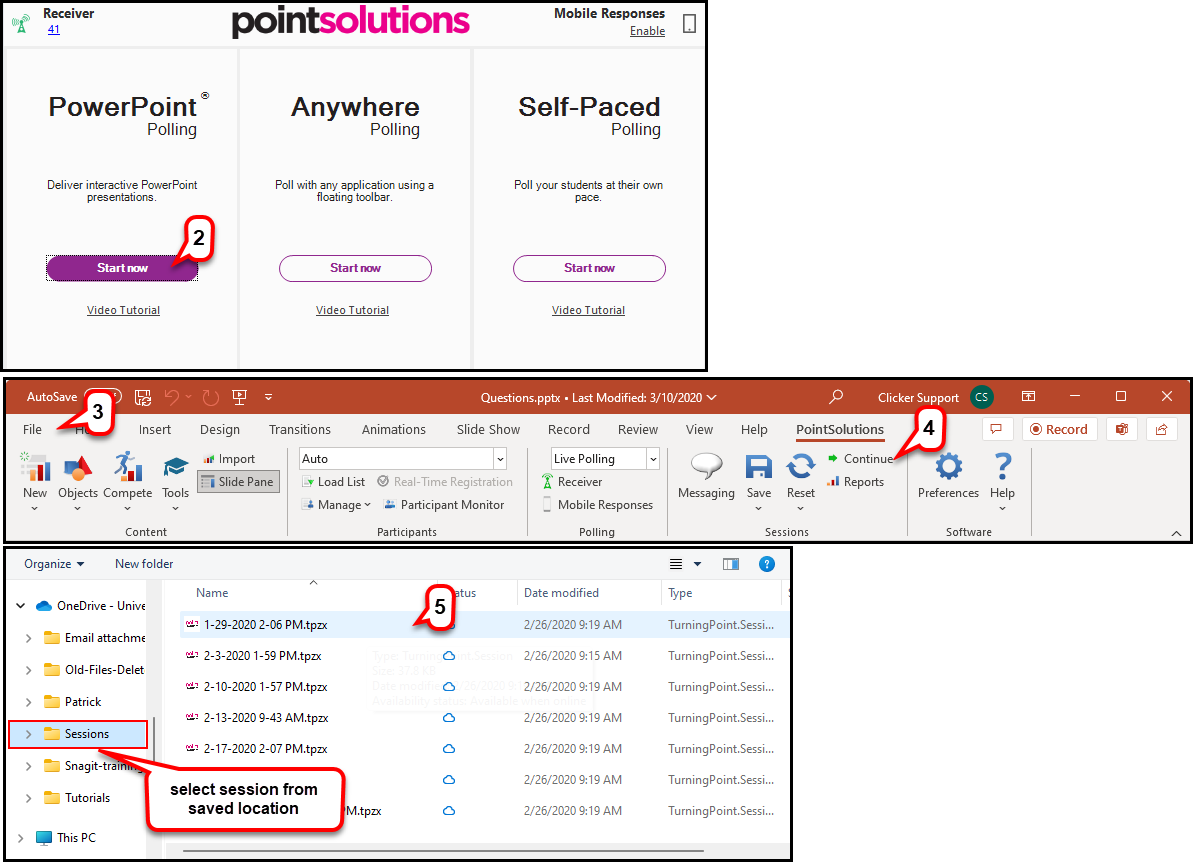Screen dimensions: 1193x862
Task: Click the file dialog blue help icon
Action: [x=767, y=564]
